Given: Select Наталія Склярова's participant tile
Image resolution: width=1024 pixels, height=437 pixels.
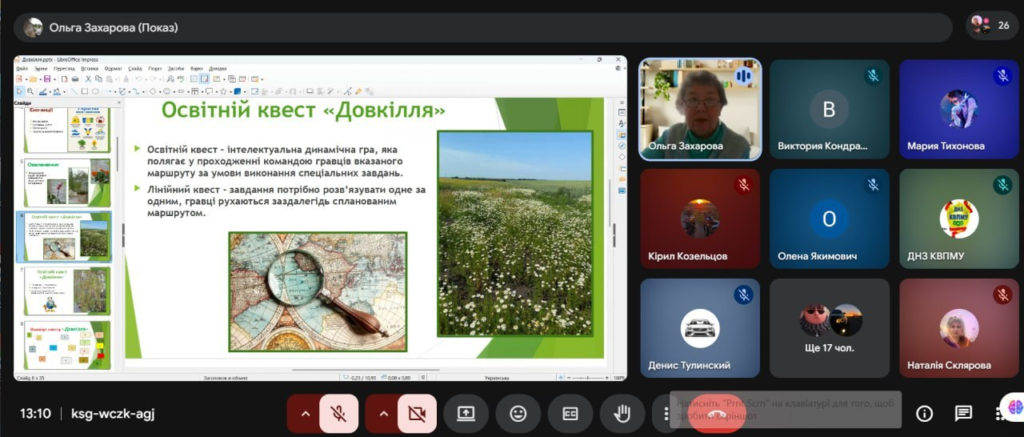Looking at the screenshot, I should pos(959,328).
